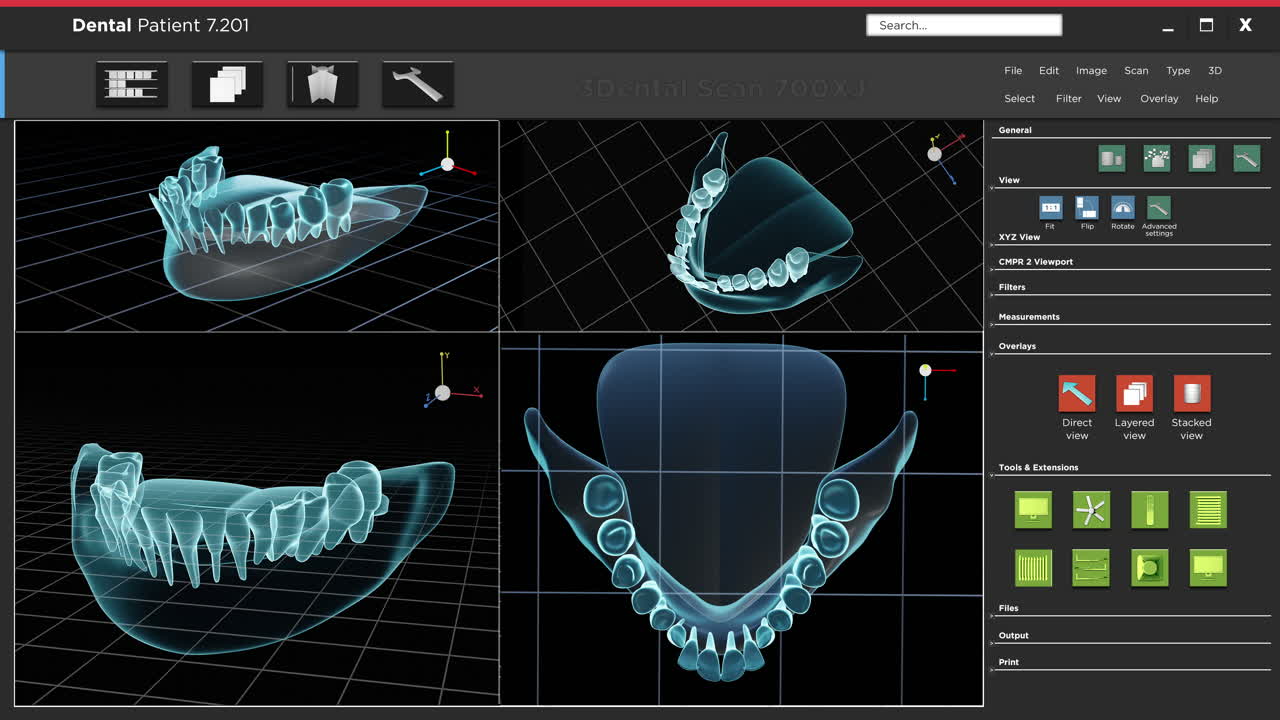Open the Scan menu
This screenshot has width=1280, height=720.
pos(1136,70)
